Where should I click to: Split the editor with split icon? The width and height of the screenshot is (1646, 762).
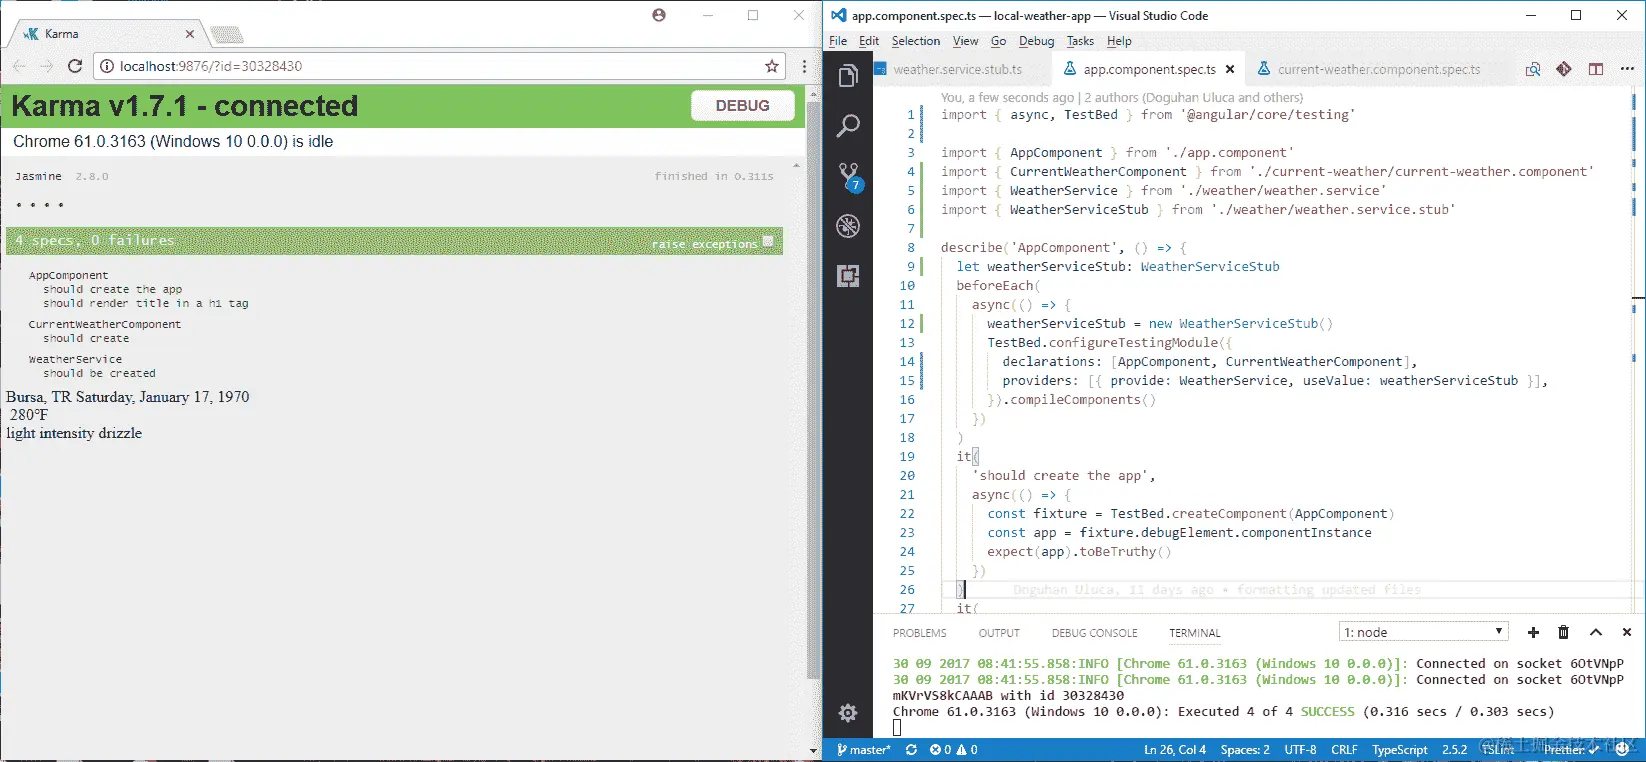point(1596,69)
